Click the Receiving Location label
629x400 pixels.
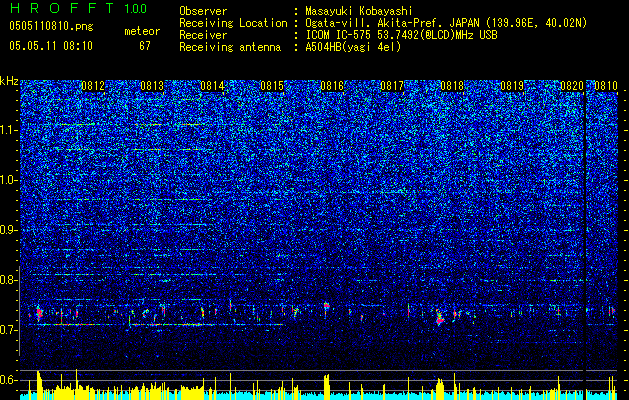pyautogui.click(x=233, y=23)
